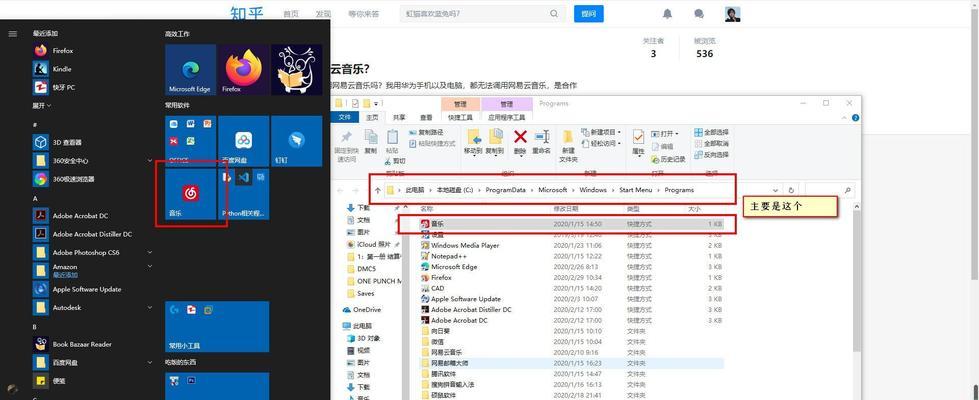Click ProgramData in the address breadcrumb
This screenshot has width=979, height=400.
[x=505, y=190]
